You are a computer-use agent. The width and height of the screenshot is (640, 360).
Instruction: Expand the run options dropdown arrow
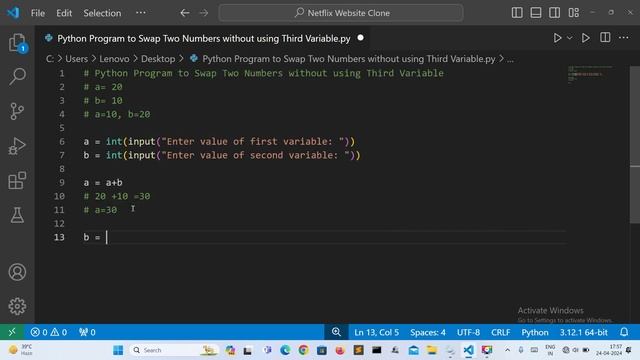[569, 38]
